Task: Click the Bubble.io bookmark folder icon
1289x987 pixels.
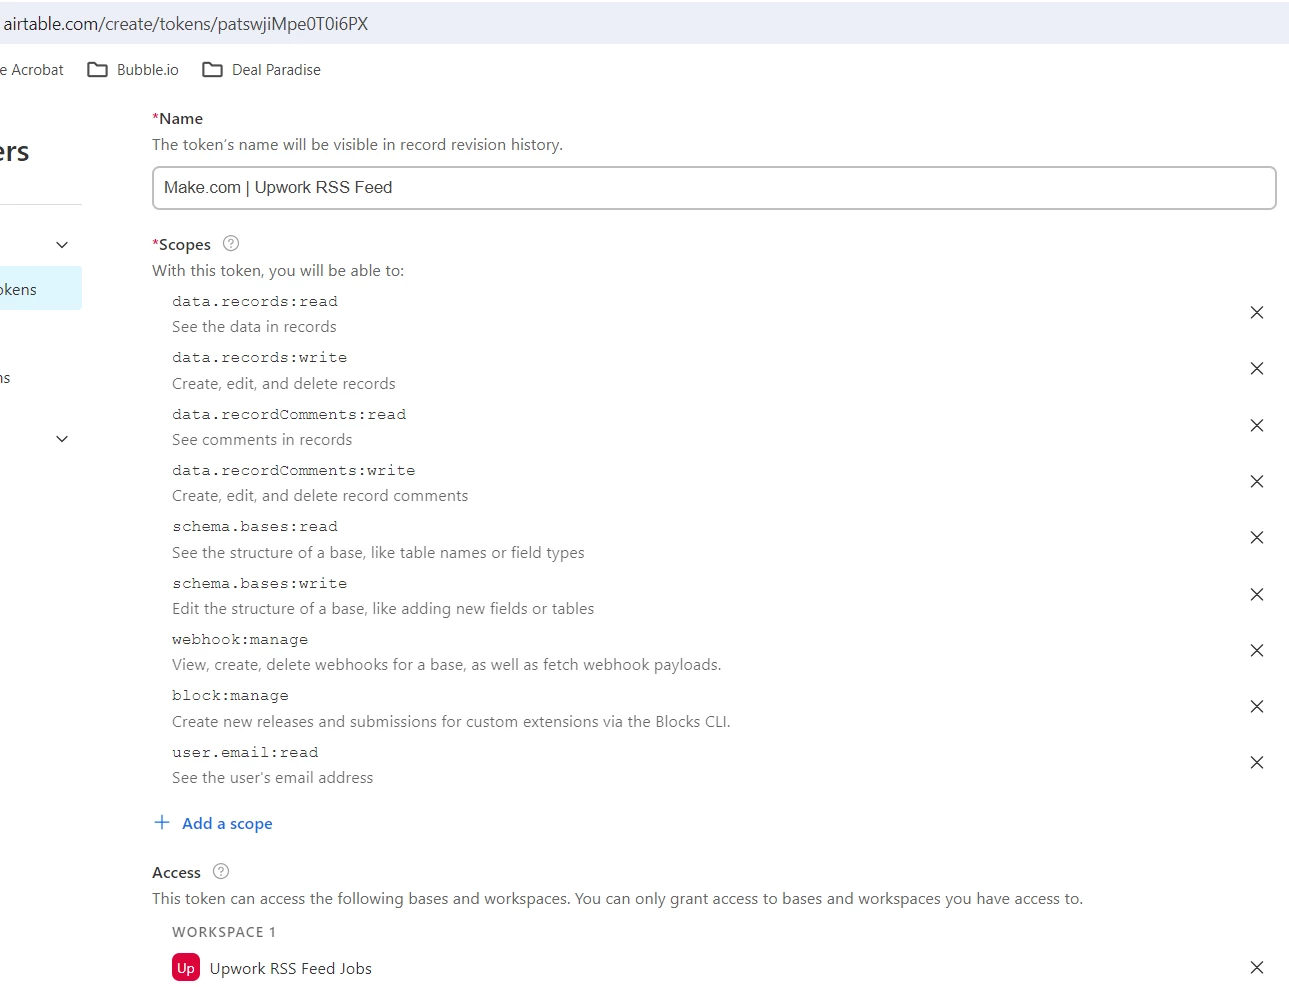Action: click(98, 70)
